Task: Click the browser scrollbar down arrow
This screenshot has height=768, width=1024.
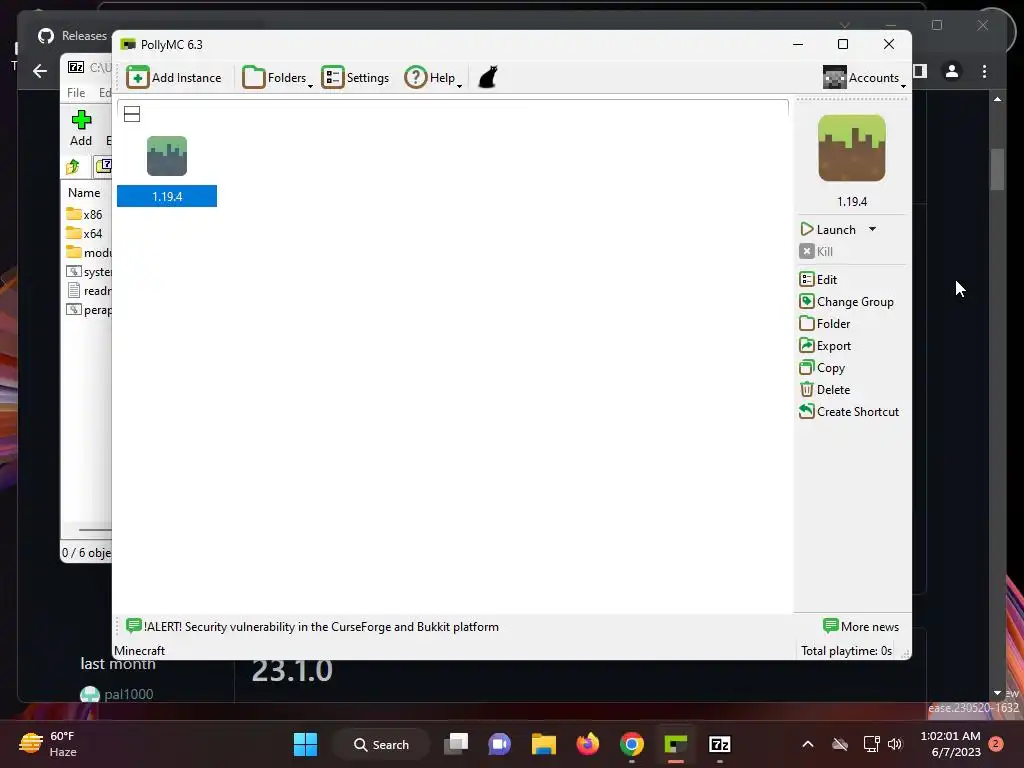Action: (997, 693)
